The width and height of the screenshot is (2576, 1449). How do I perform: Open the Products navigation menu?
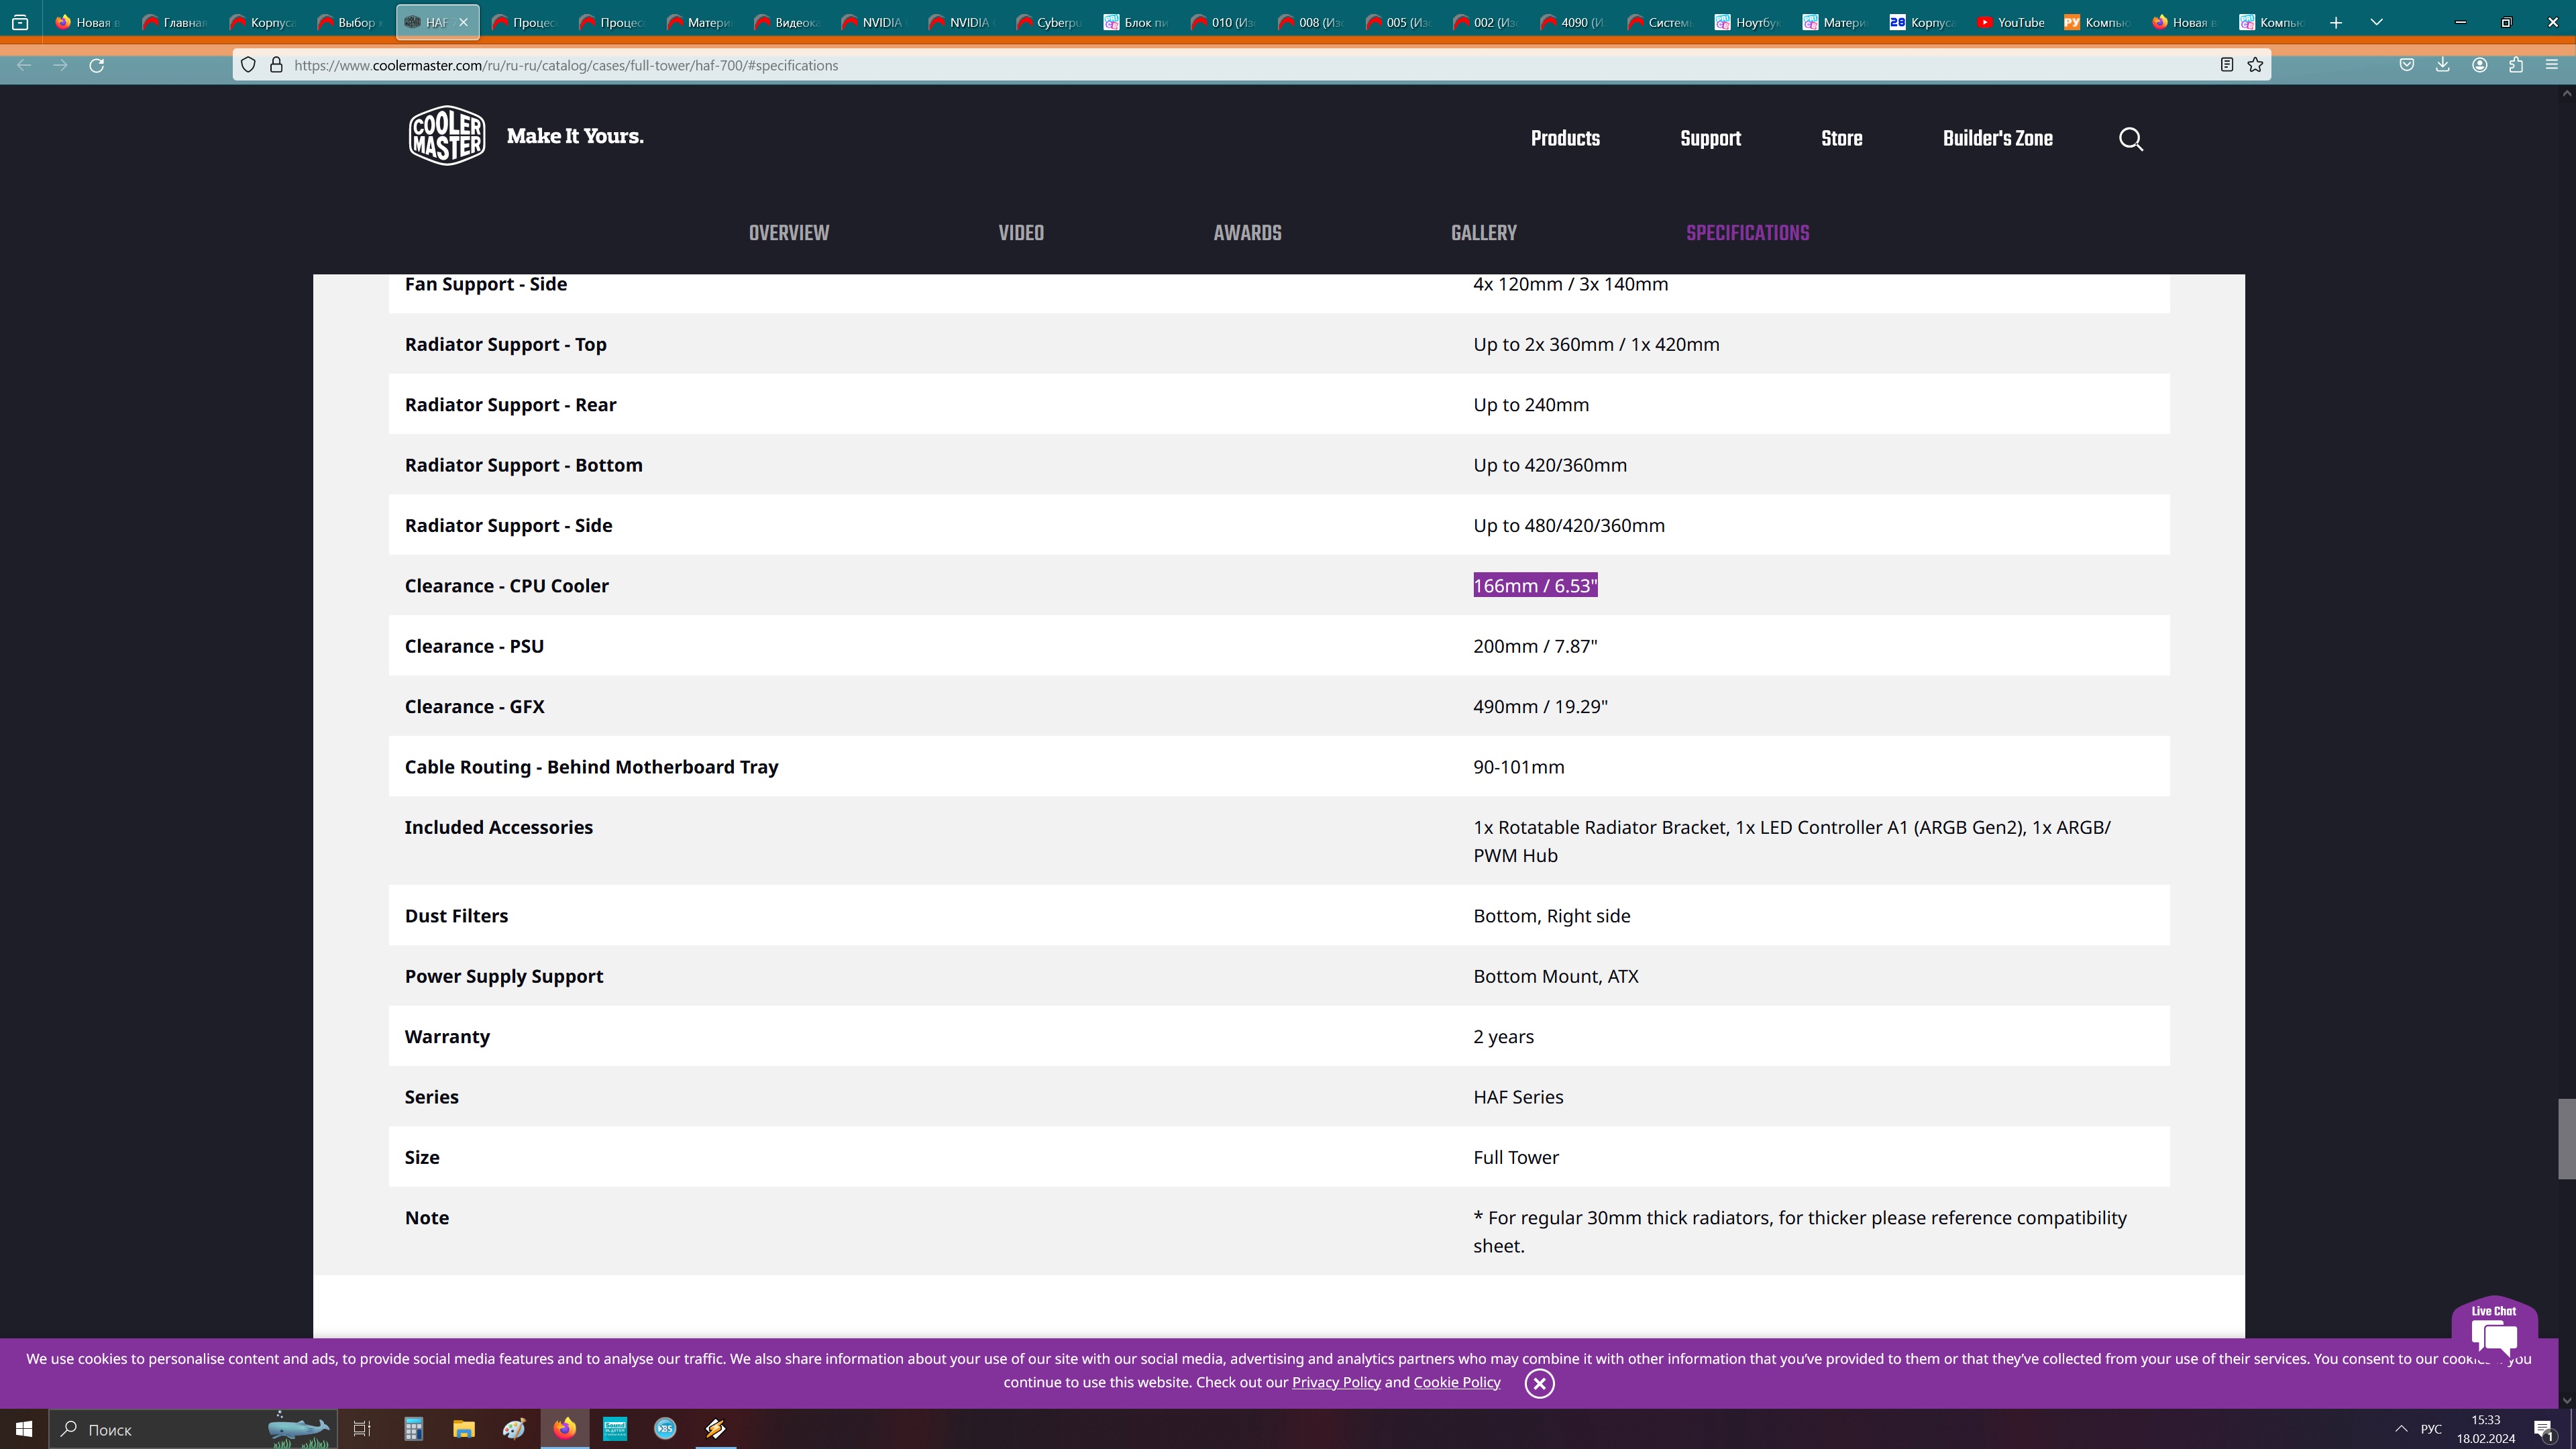1564,139
